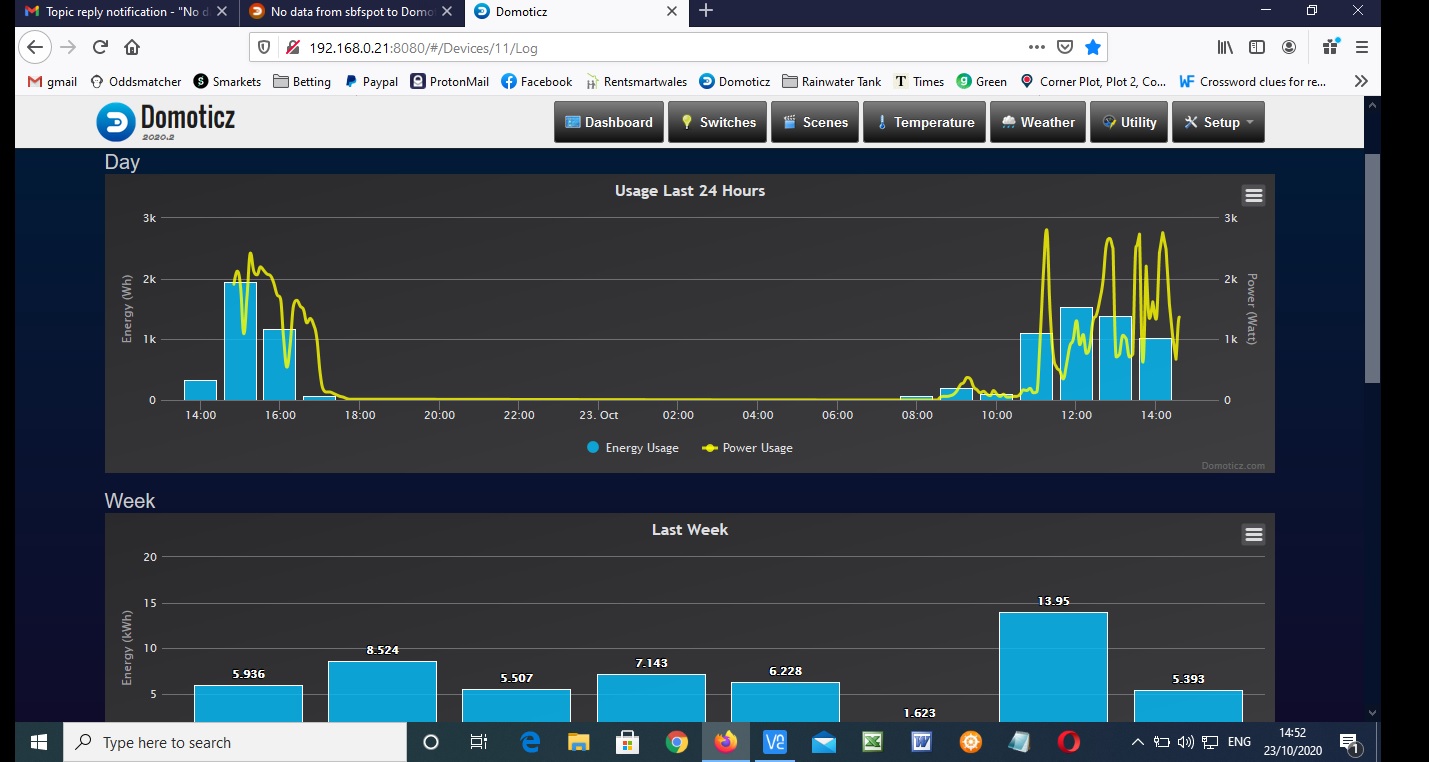This screenshot has width=1429, height=762.
Task: Open Word from the taskbar
Action: point(921,742)
